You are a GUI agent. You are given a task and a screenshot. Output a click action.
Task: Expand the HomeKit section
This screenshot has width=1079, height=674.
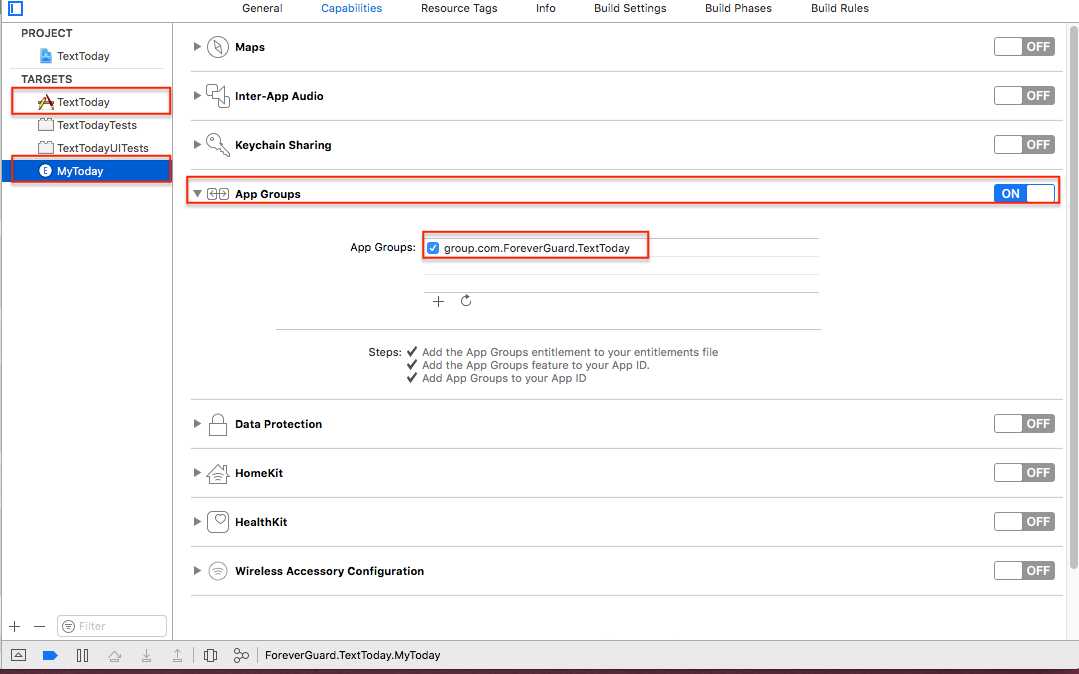pos(197,473)
